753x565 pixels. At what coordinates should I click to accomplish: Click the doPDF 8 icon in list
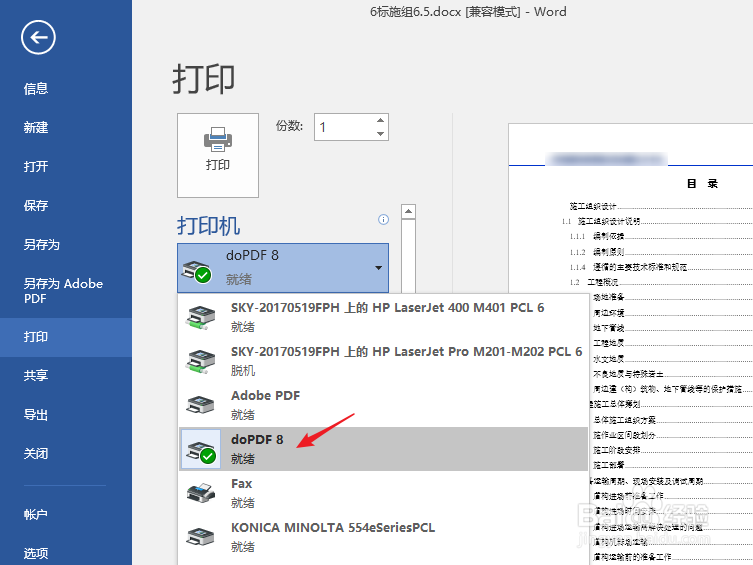coord(201,450)
